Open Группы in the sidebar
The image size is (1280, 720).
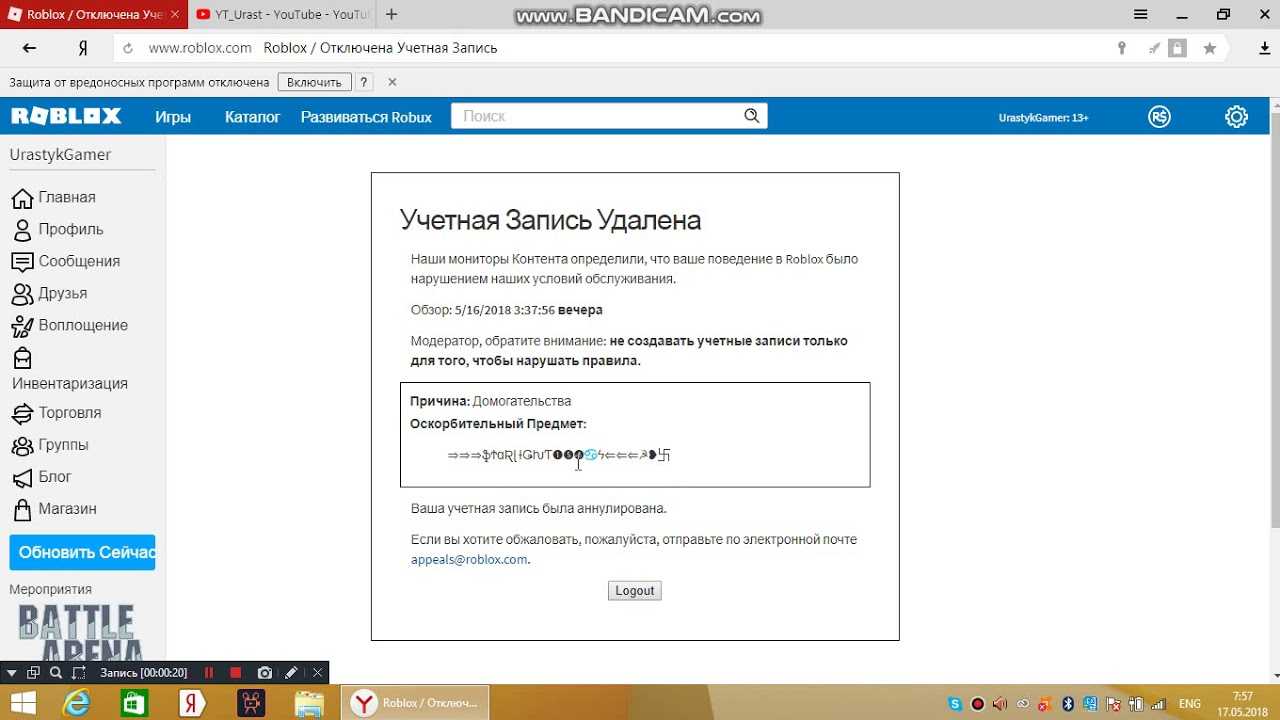point(50,444)
